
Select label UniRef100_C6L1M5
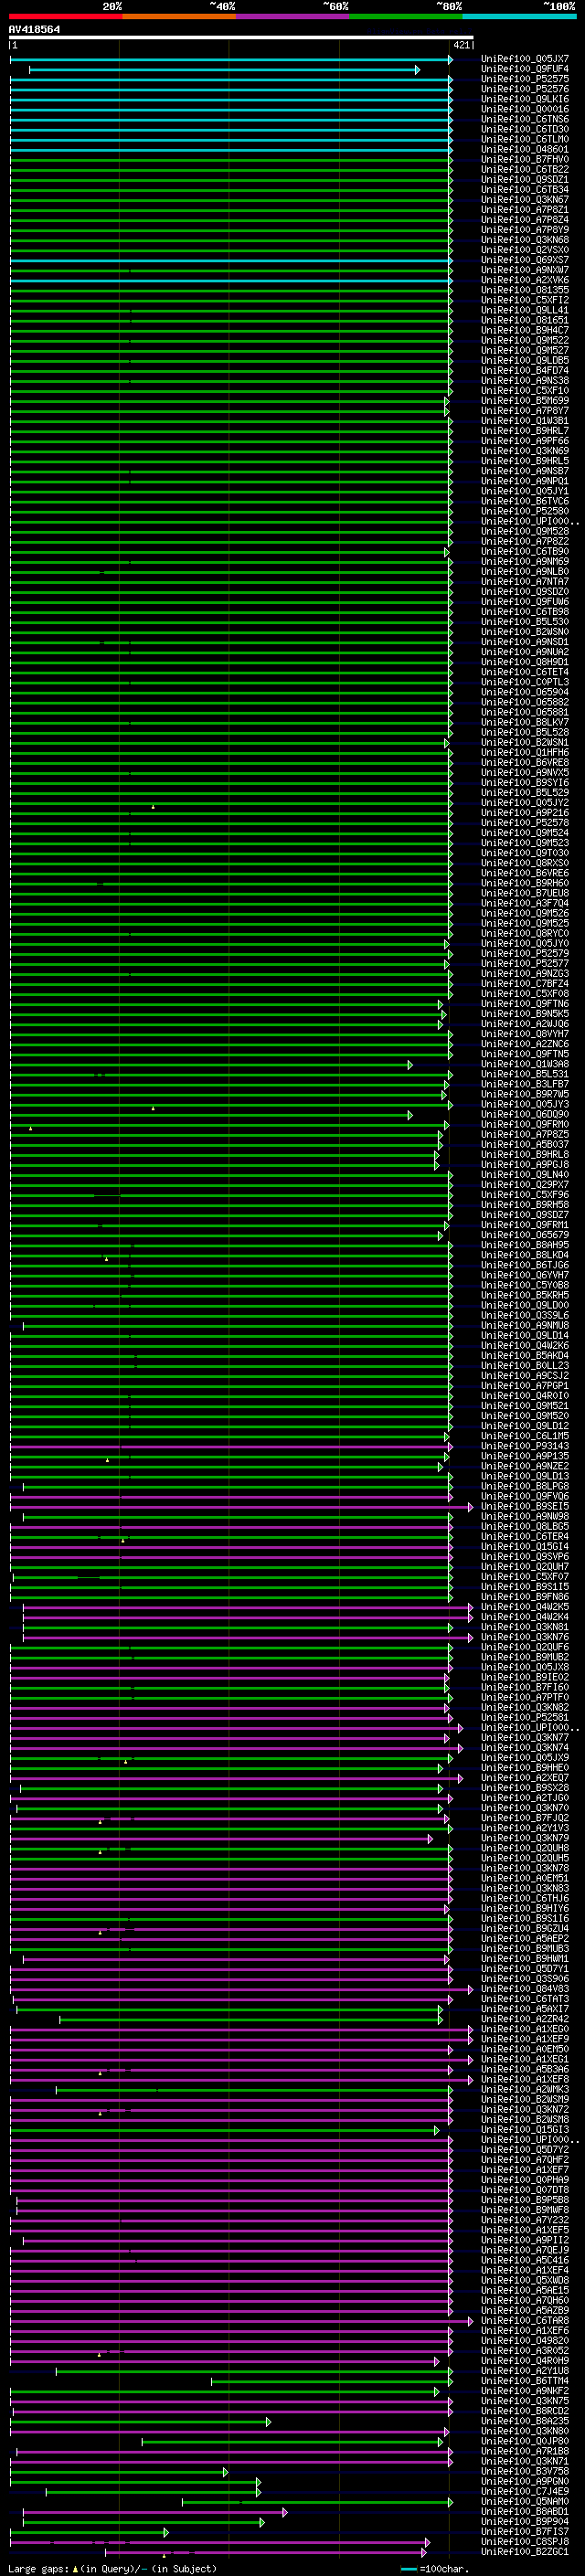point(525,1436)
